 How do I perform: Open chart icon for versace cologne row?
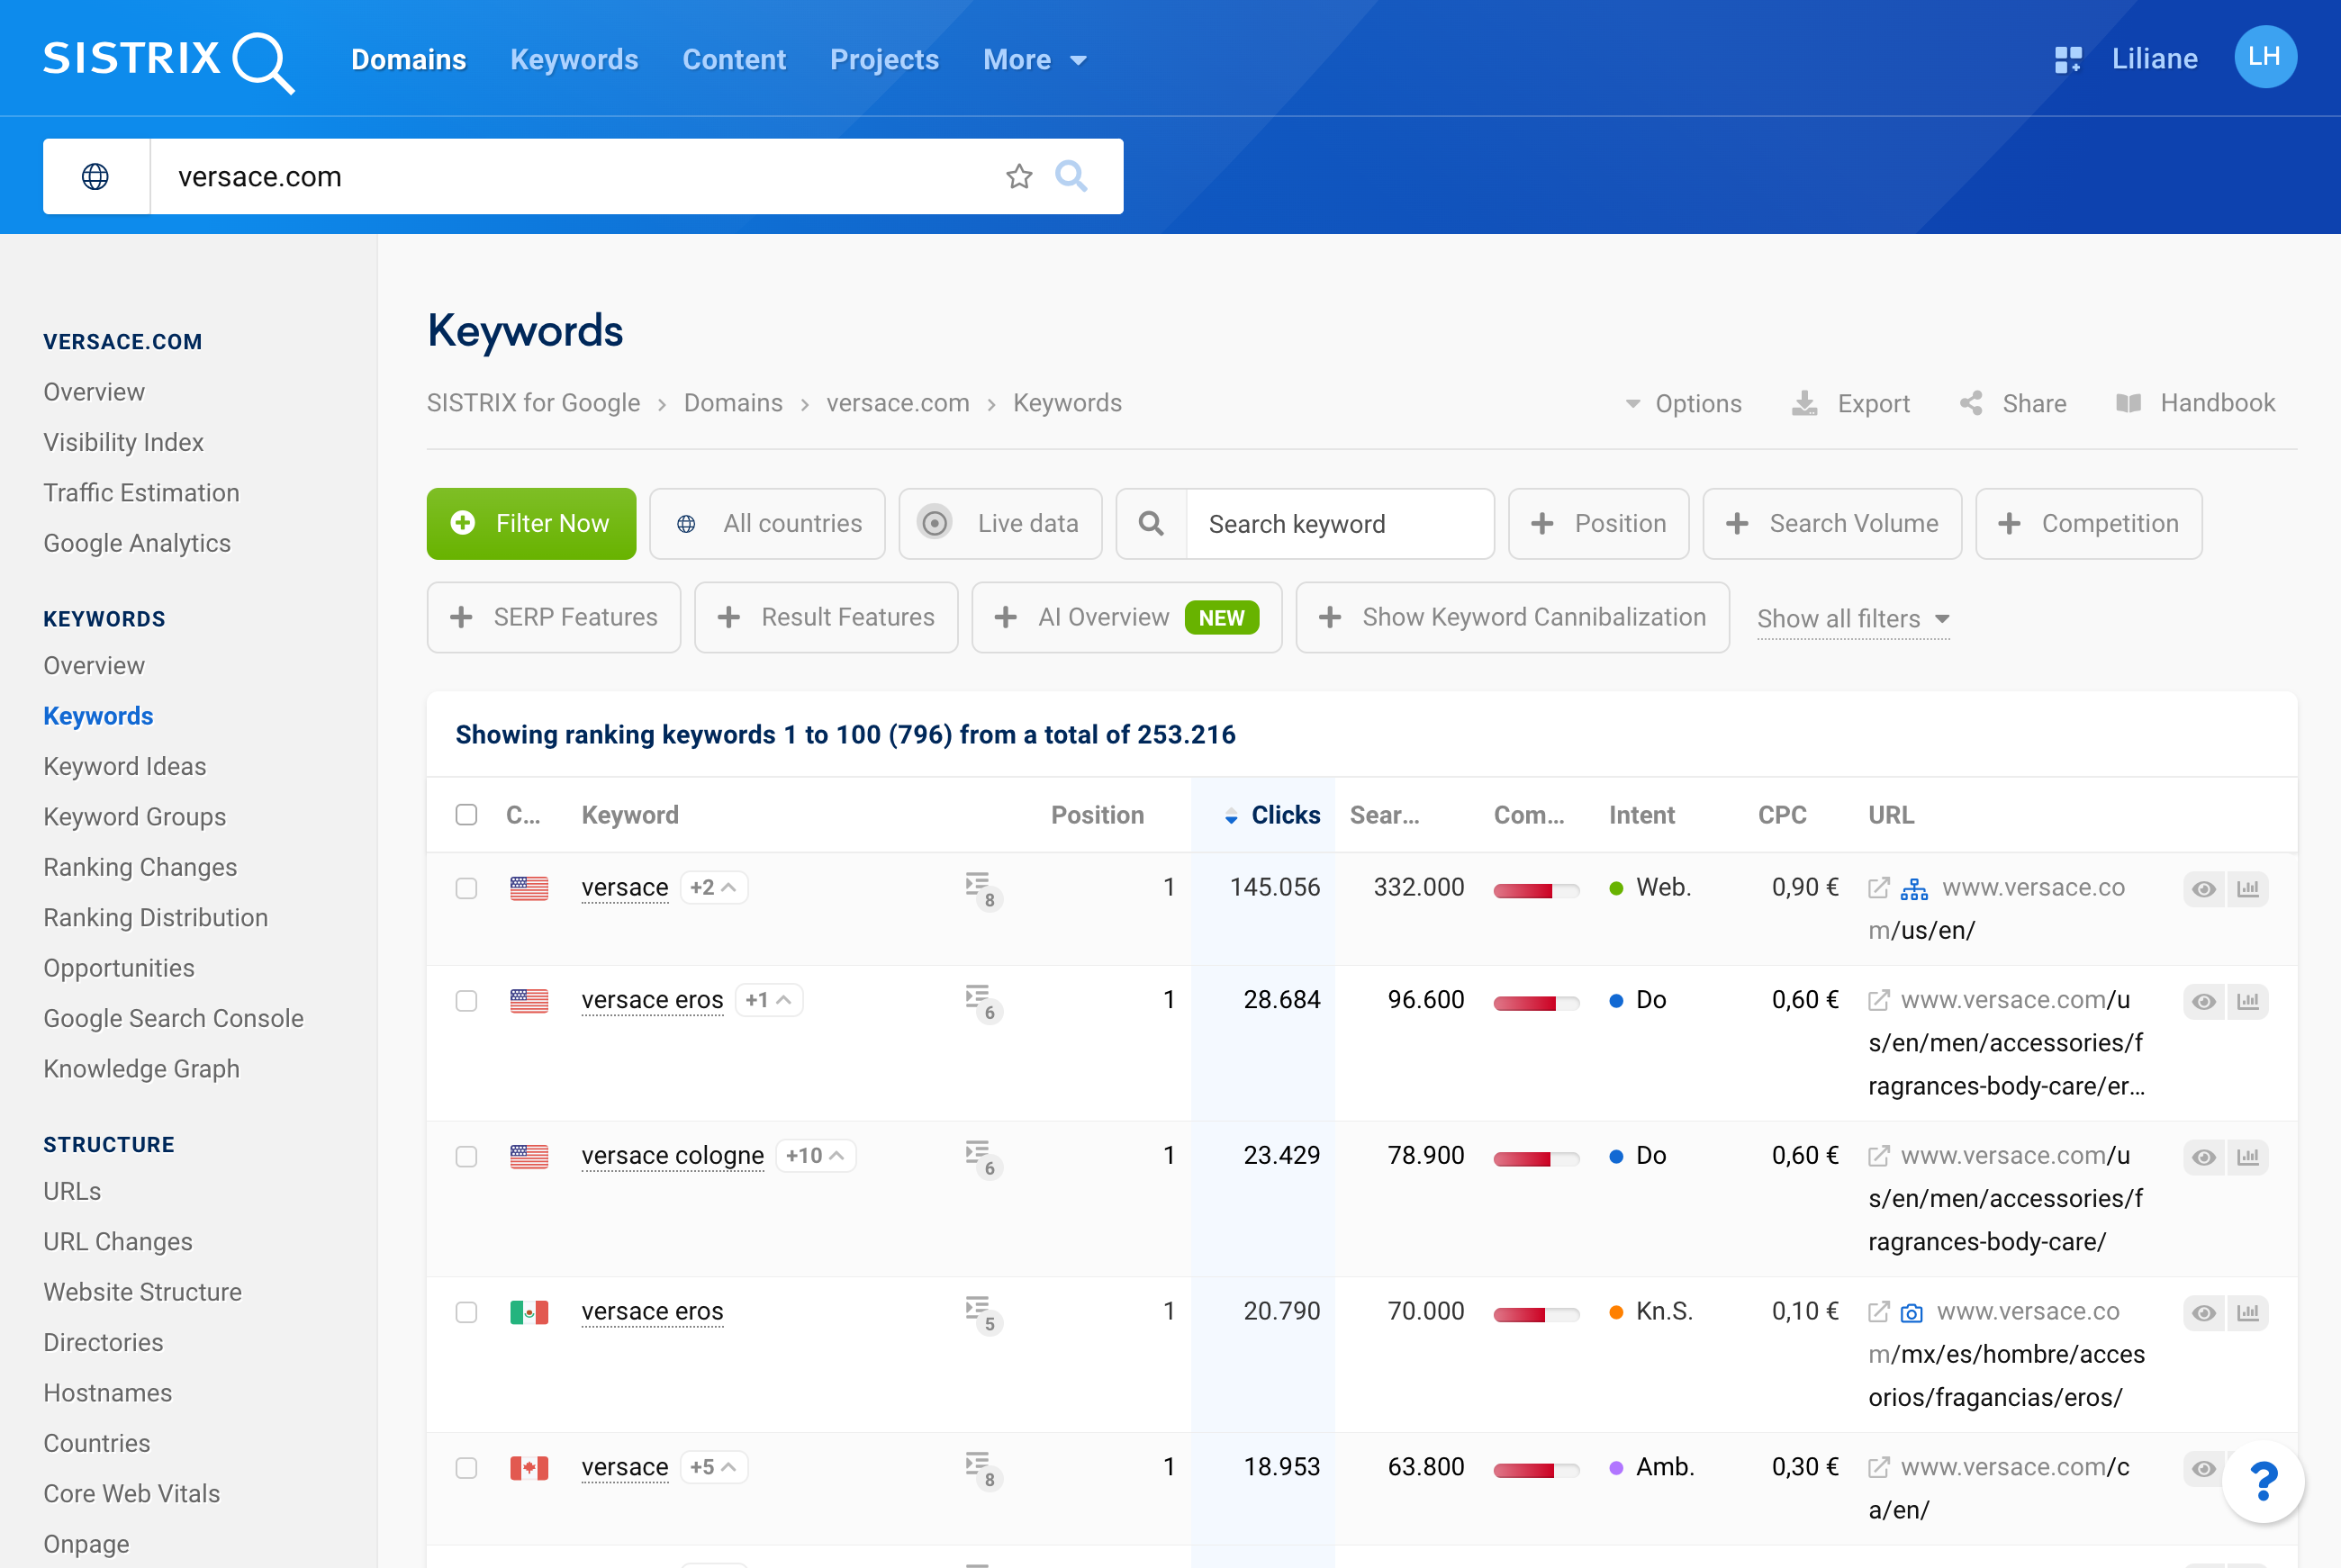[2248, 1157]
